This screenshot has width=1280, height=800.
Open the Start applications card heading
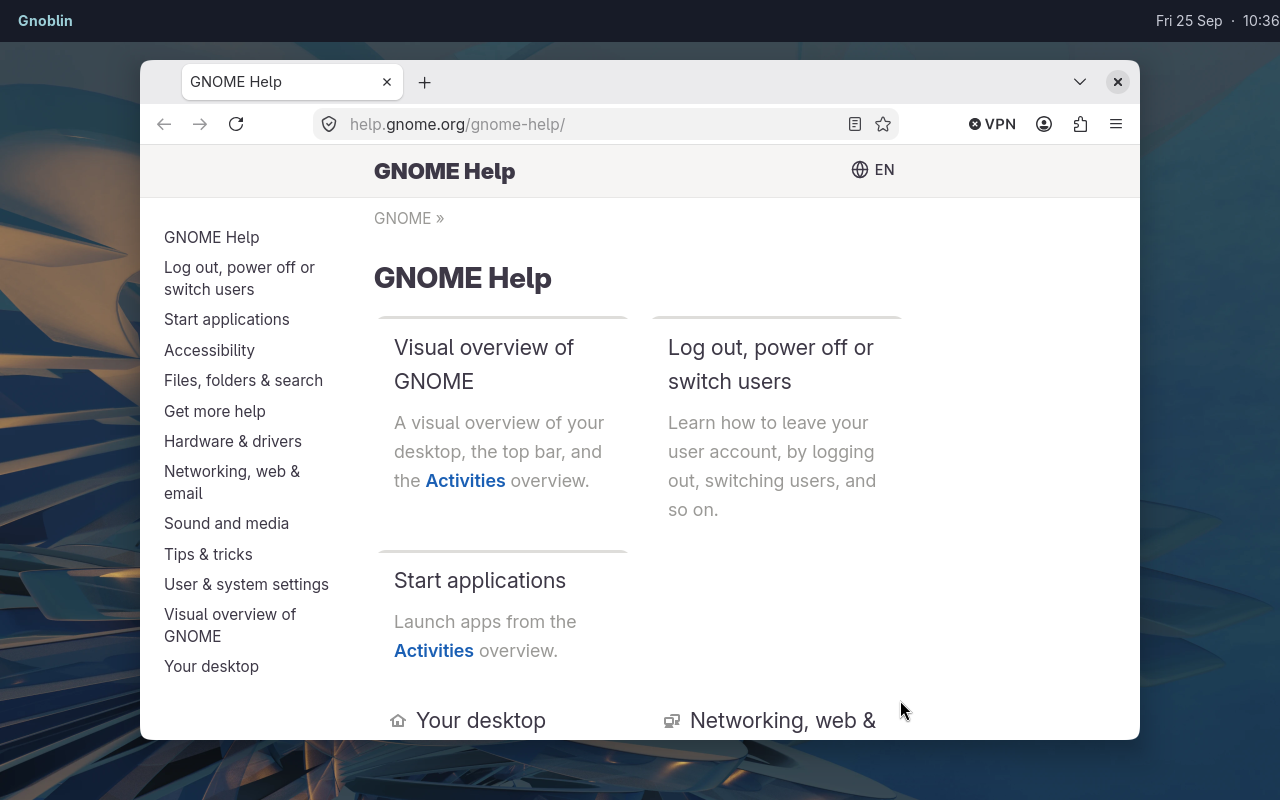pyautogui.click(x=480, y=581)
